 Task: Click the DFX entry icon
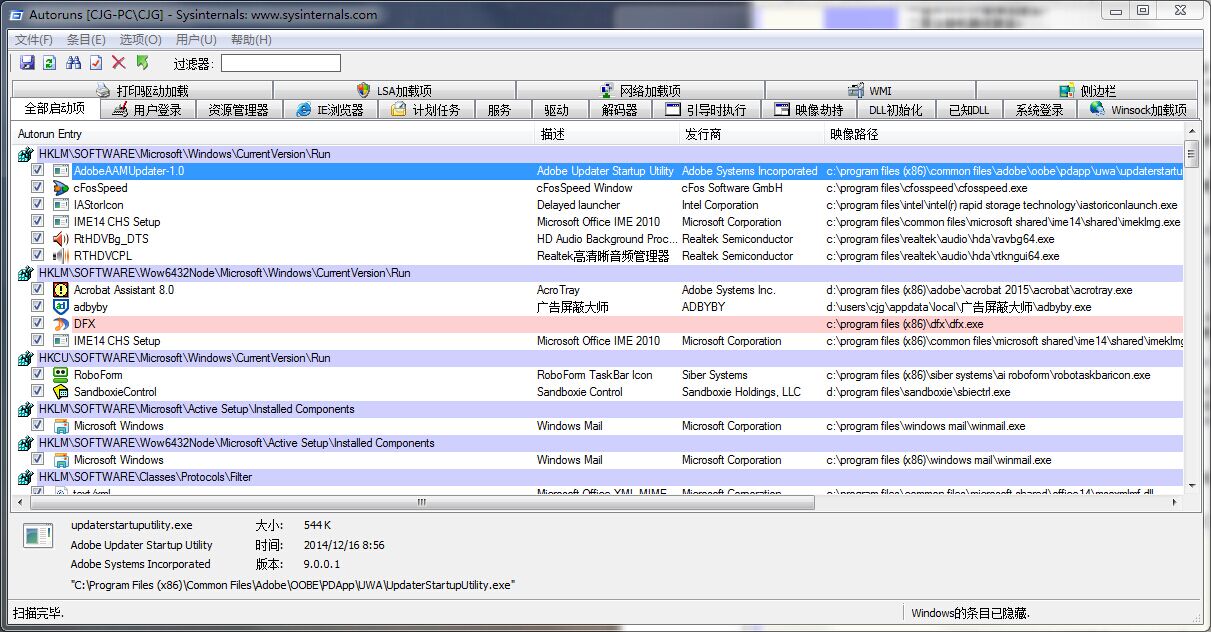(61, 324)
